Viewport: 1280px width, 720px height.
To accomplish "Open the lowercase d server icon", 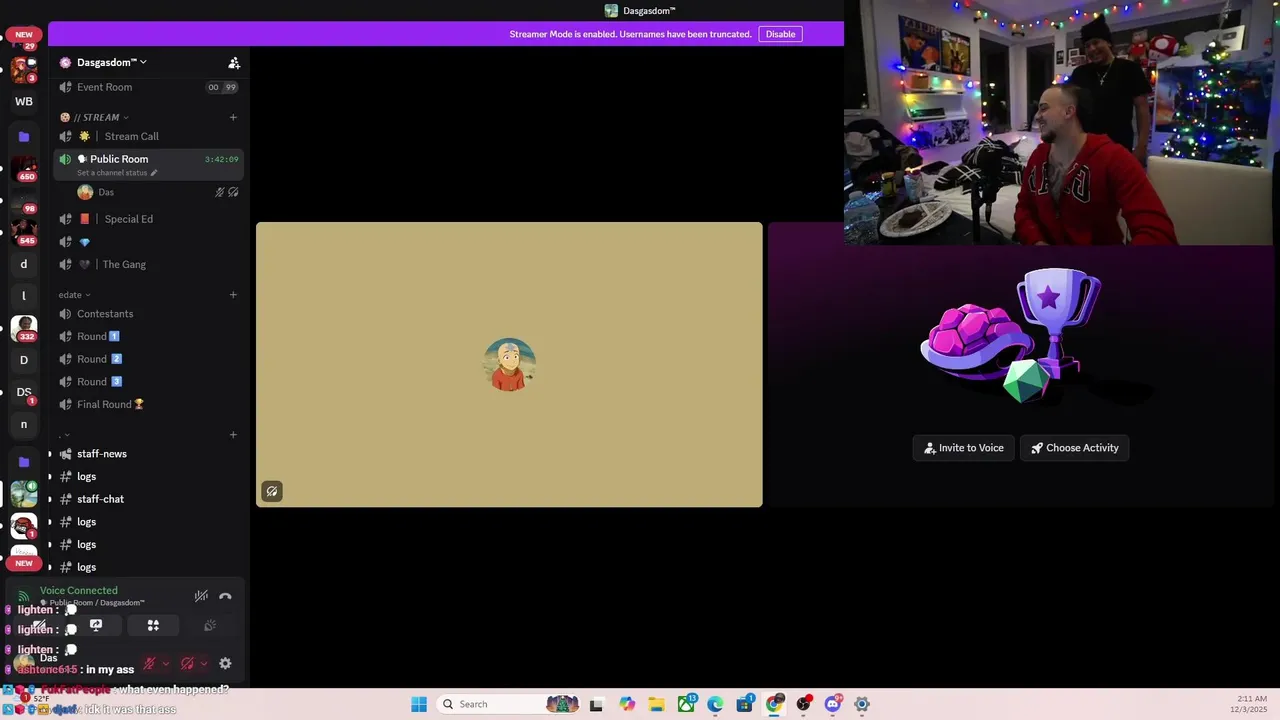I will point(24,264).
